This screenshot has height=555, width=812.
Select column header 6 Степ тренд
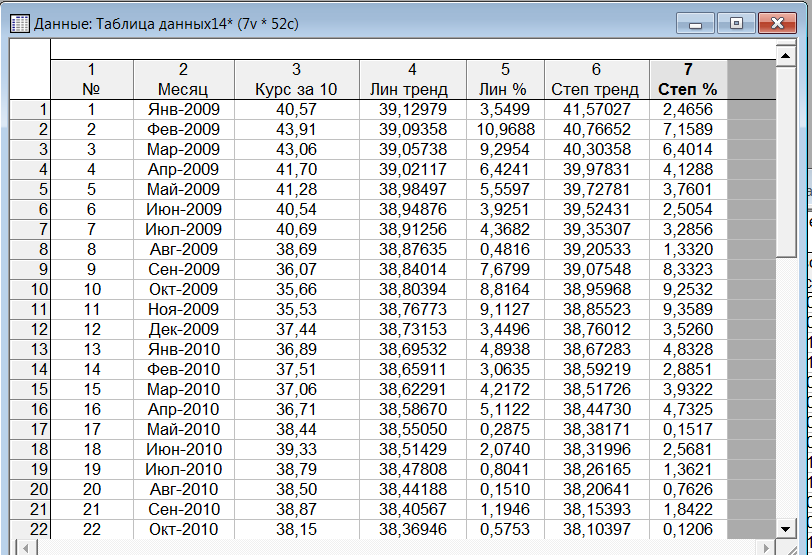pos(597,79)
